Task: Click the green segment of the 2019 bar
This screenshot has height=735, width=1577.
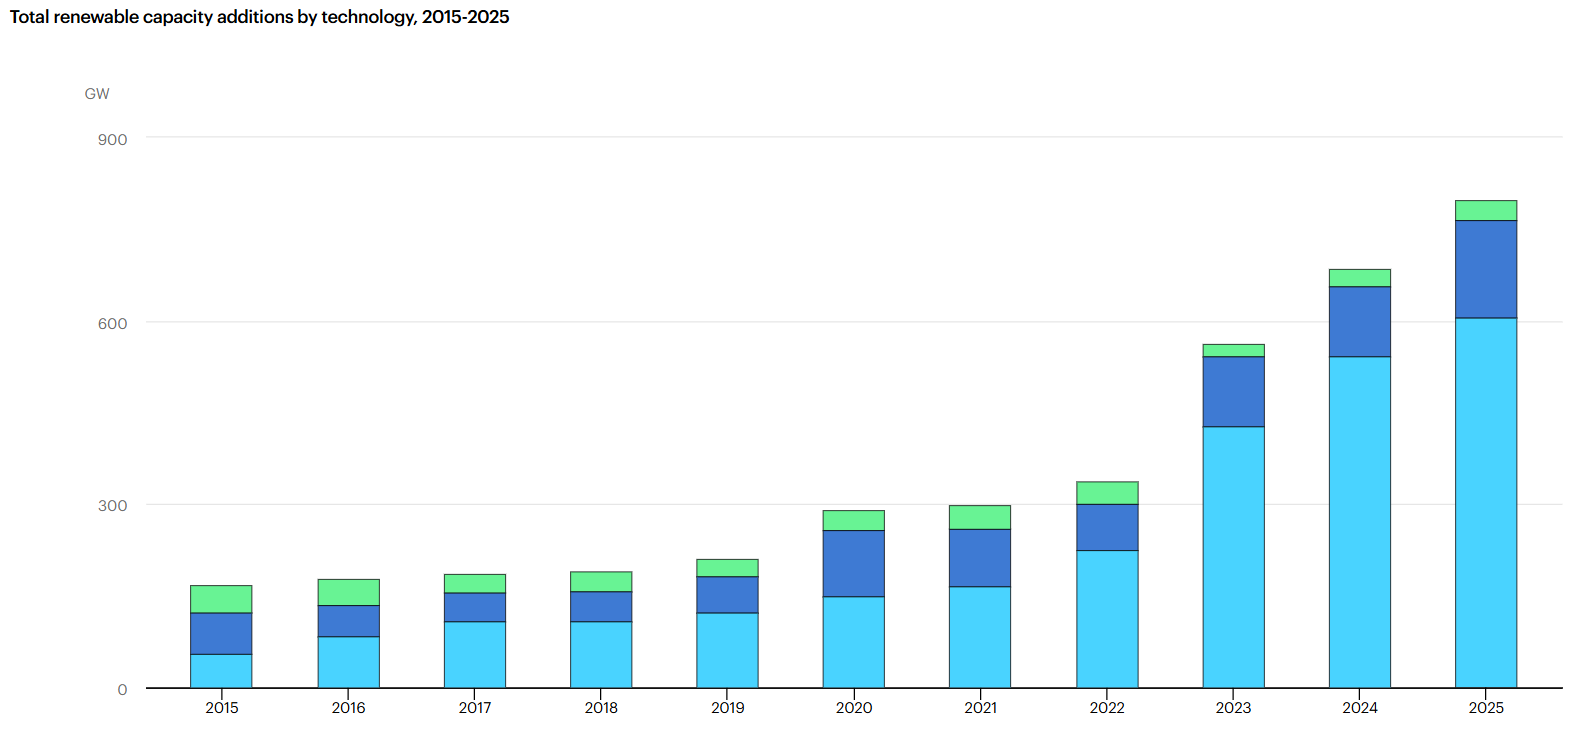Action: click(x=727, y=567)
